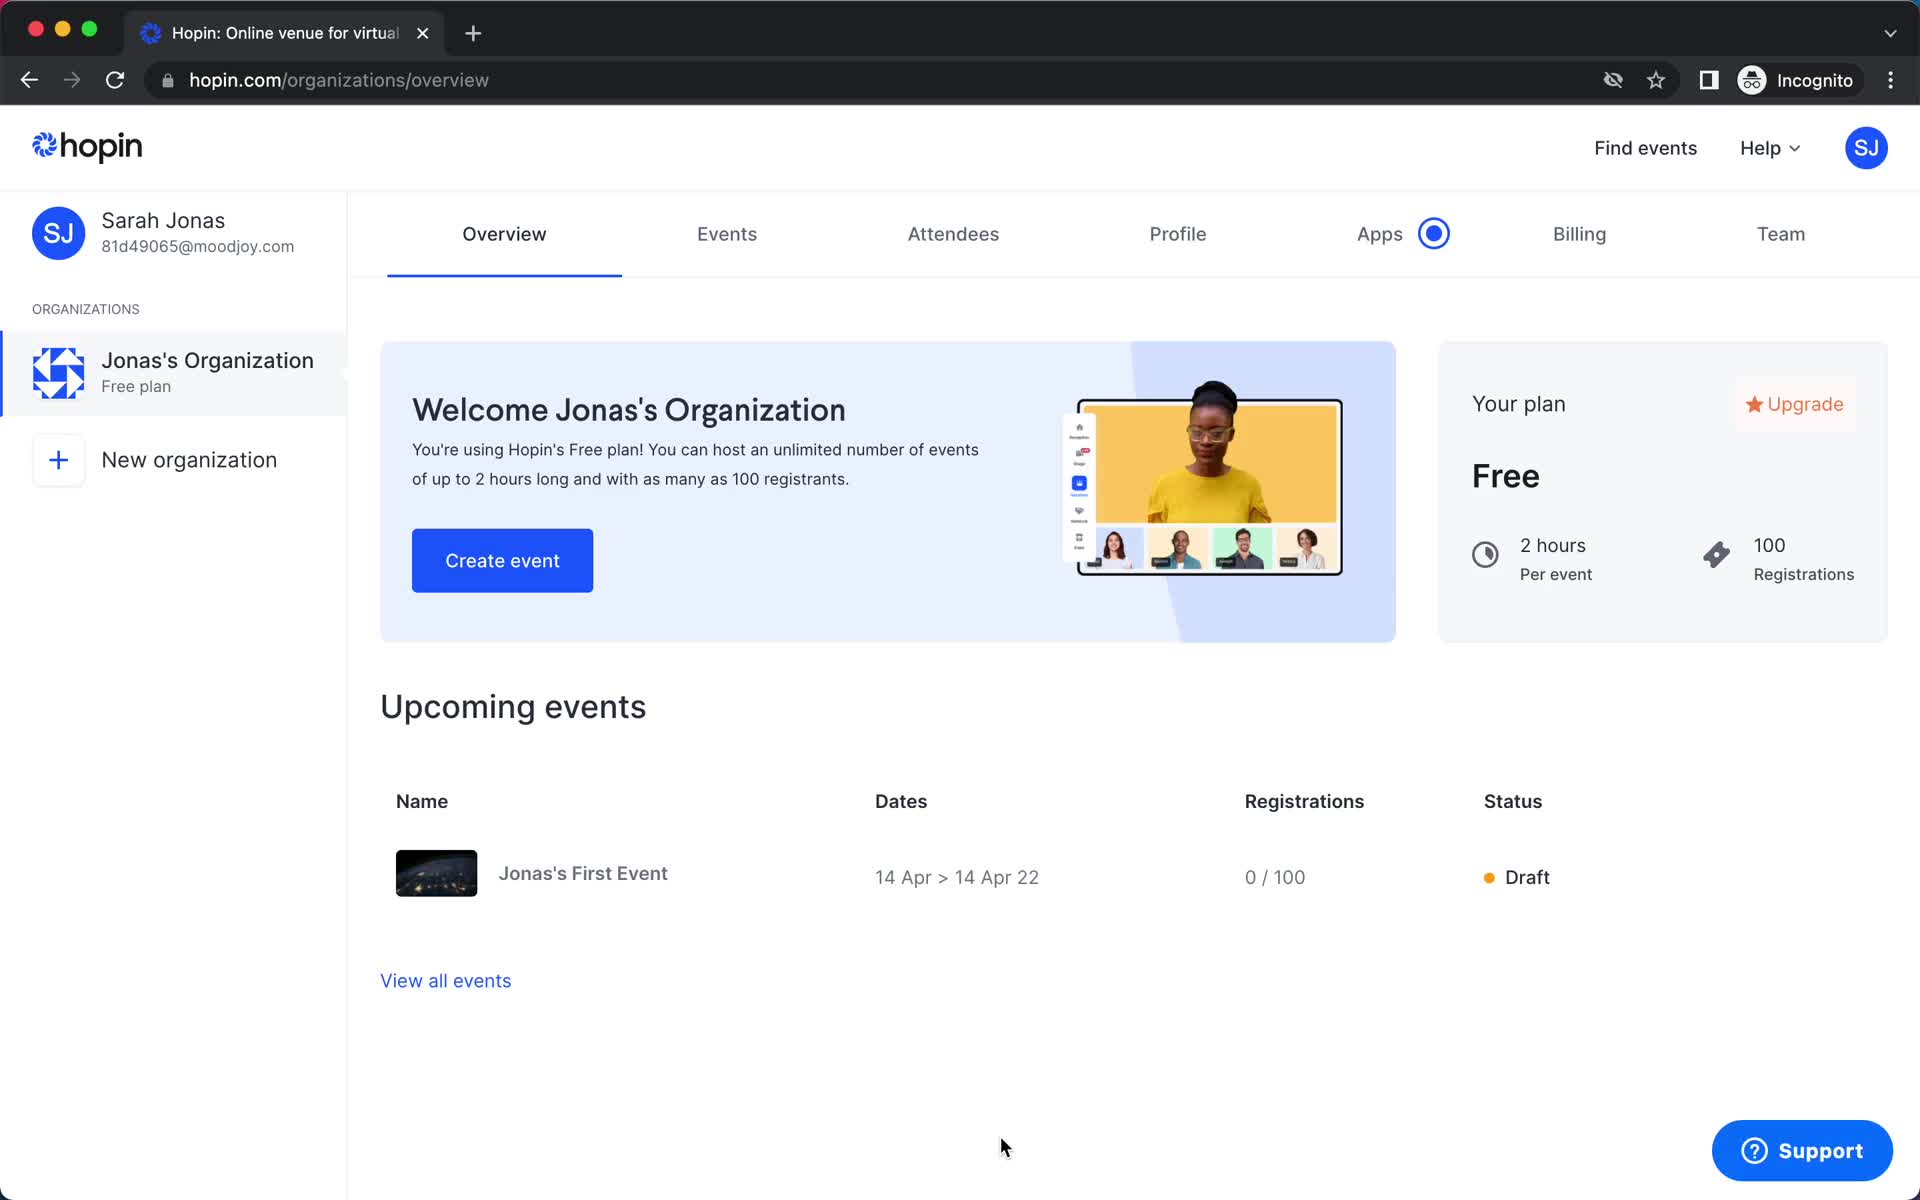This screenshot has width=1920, height=1200.
Task: Click the email 81d49065@moodjoy.com
Action: 198,246
